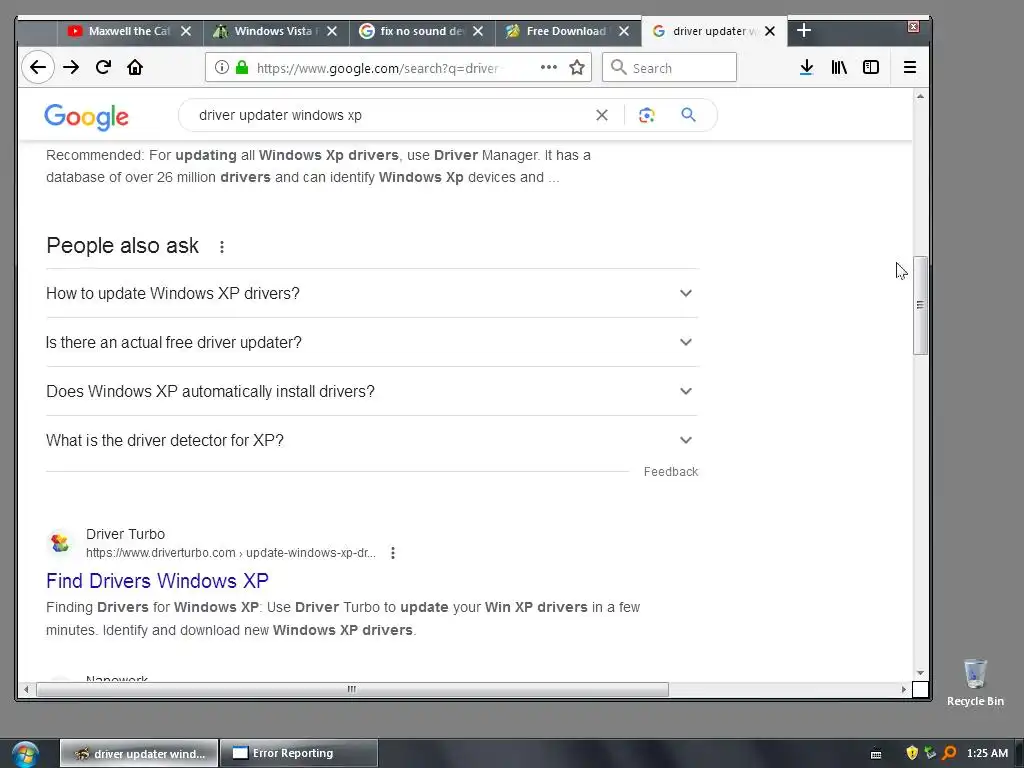This screenshot has height=768, width=1024.
Task: Click the horizontal scrollbar thumb
Action: [x=352, y=689]
